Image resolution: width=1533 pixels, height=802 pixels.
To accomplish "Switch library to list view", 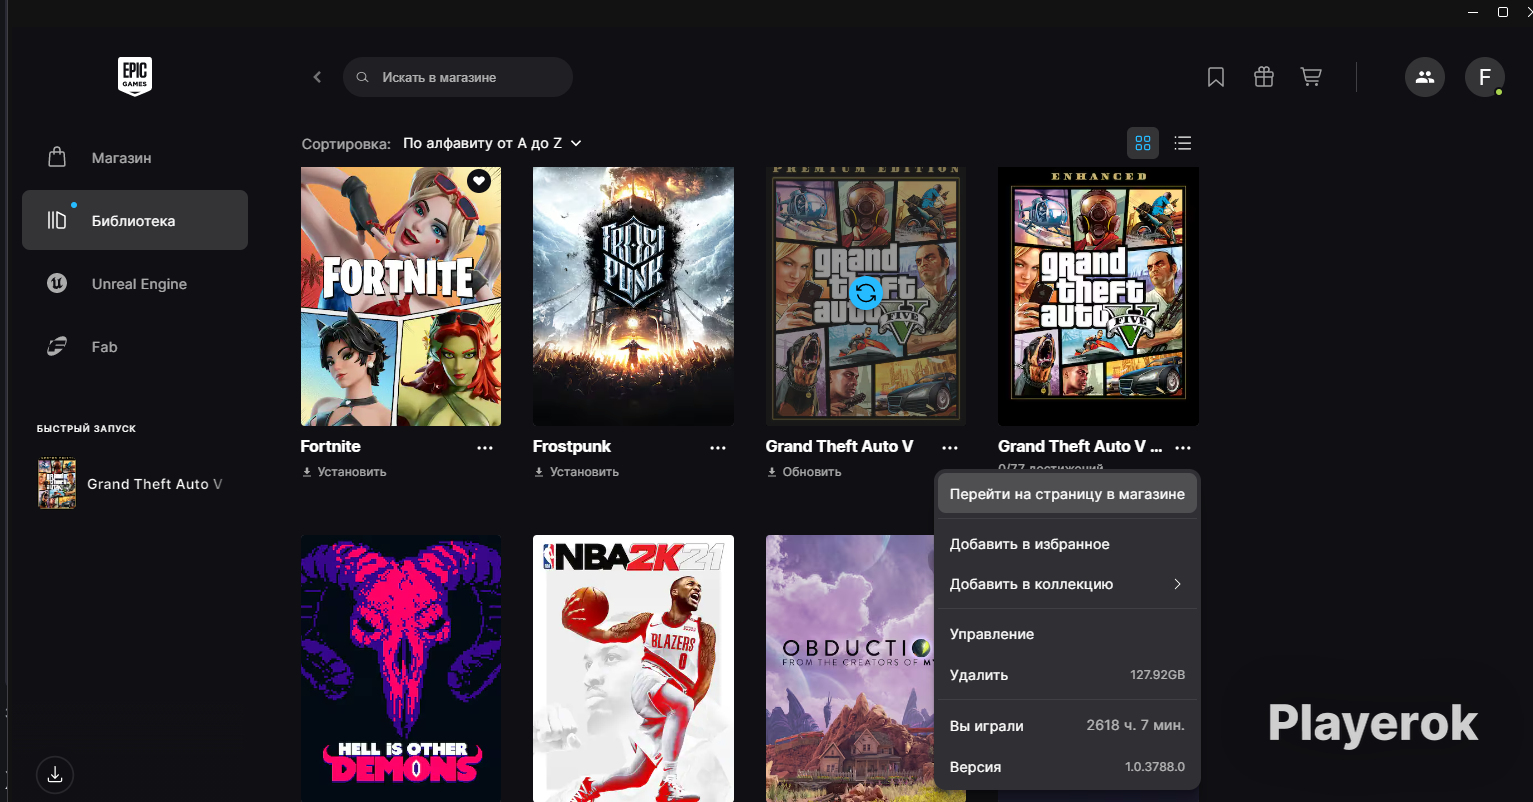I will pyautogui.click(x=1183, y=143).
